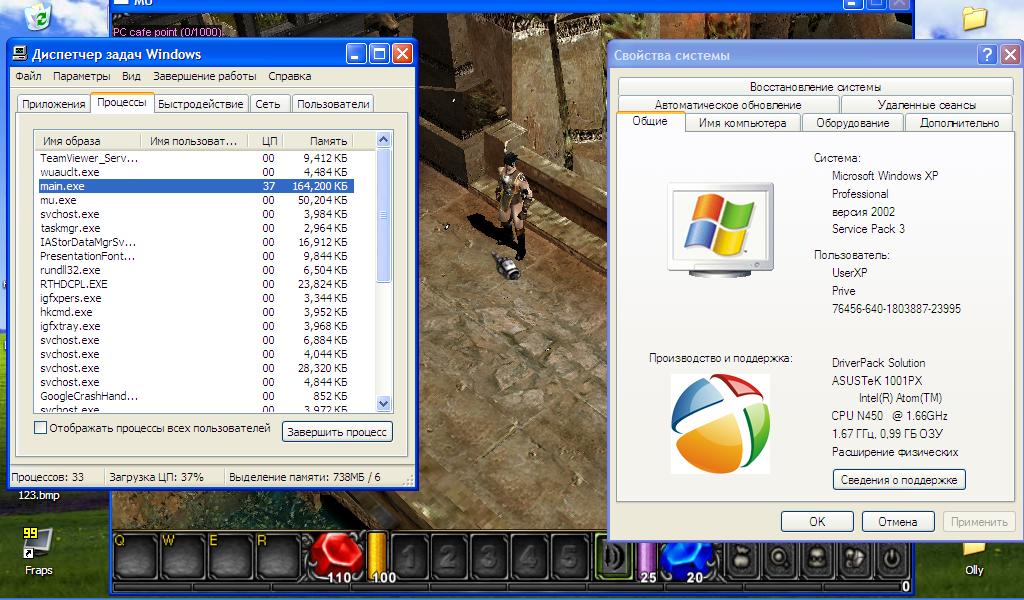The image size is (1024, 600).
Task: Open the Удаленные сеансы tab
Action: (x=926, y=104)
